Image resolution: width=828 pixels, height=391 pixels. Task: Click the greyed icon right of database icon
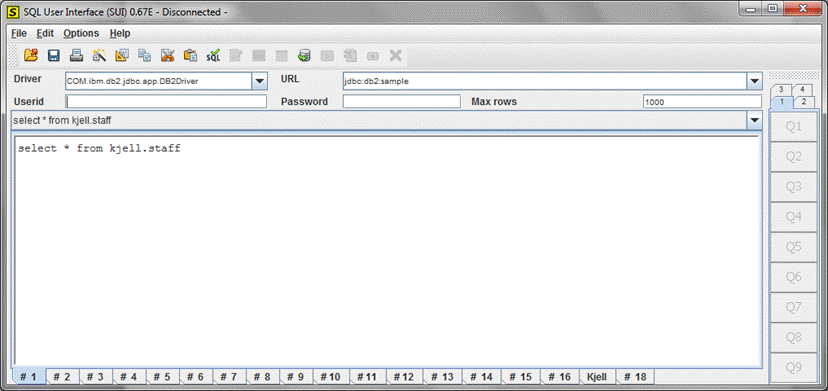click(x=327, y=55)
